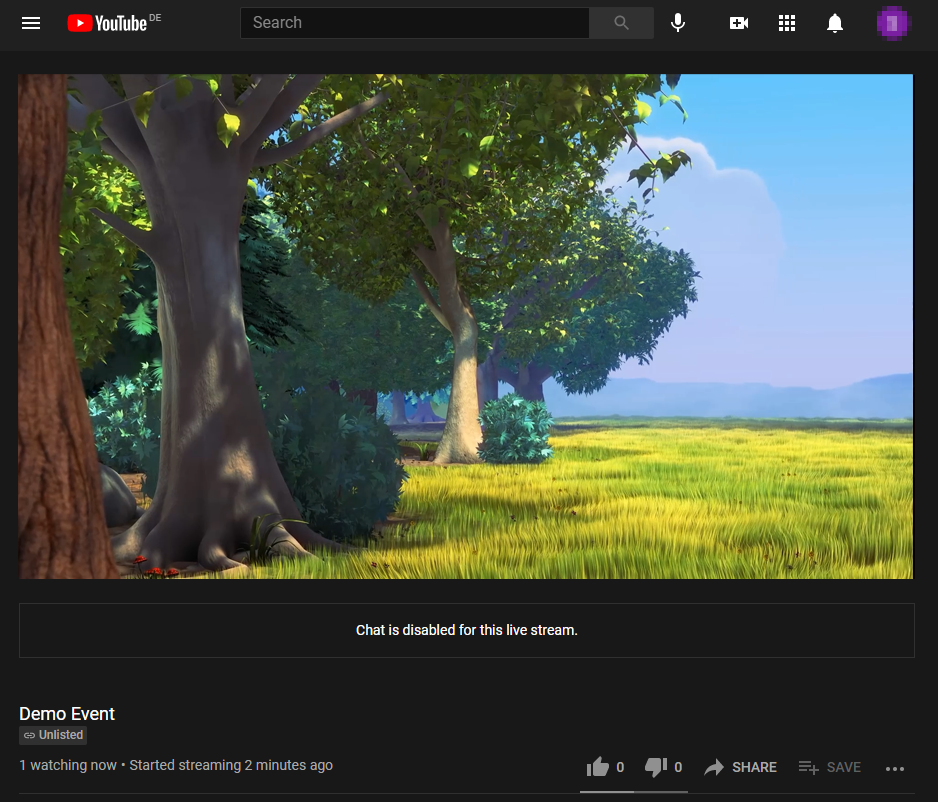
Task: Click the SAVE to playlist button
Action: tap(830, 767)
